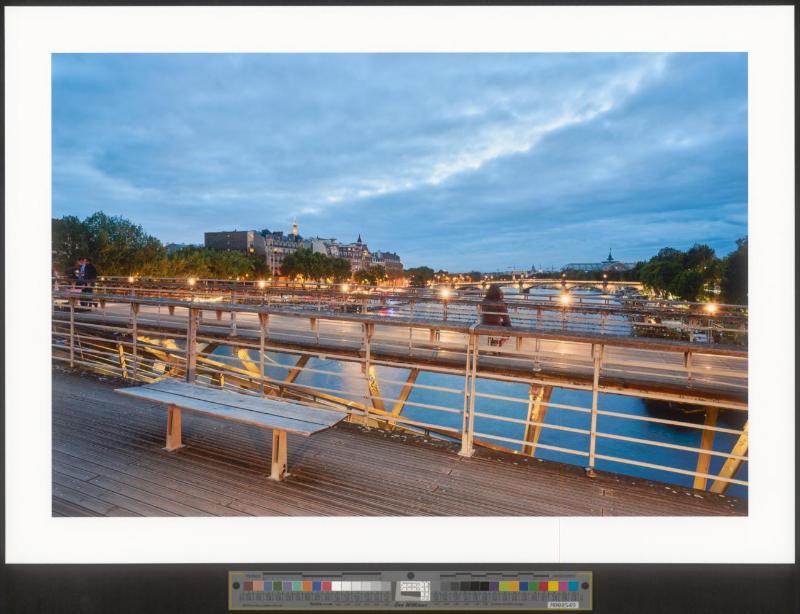Click the domed building on the right horizon
This screenshot has height=614, width=800.
point(609,261)
